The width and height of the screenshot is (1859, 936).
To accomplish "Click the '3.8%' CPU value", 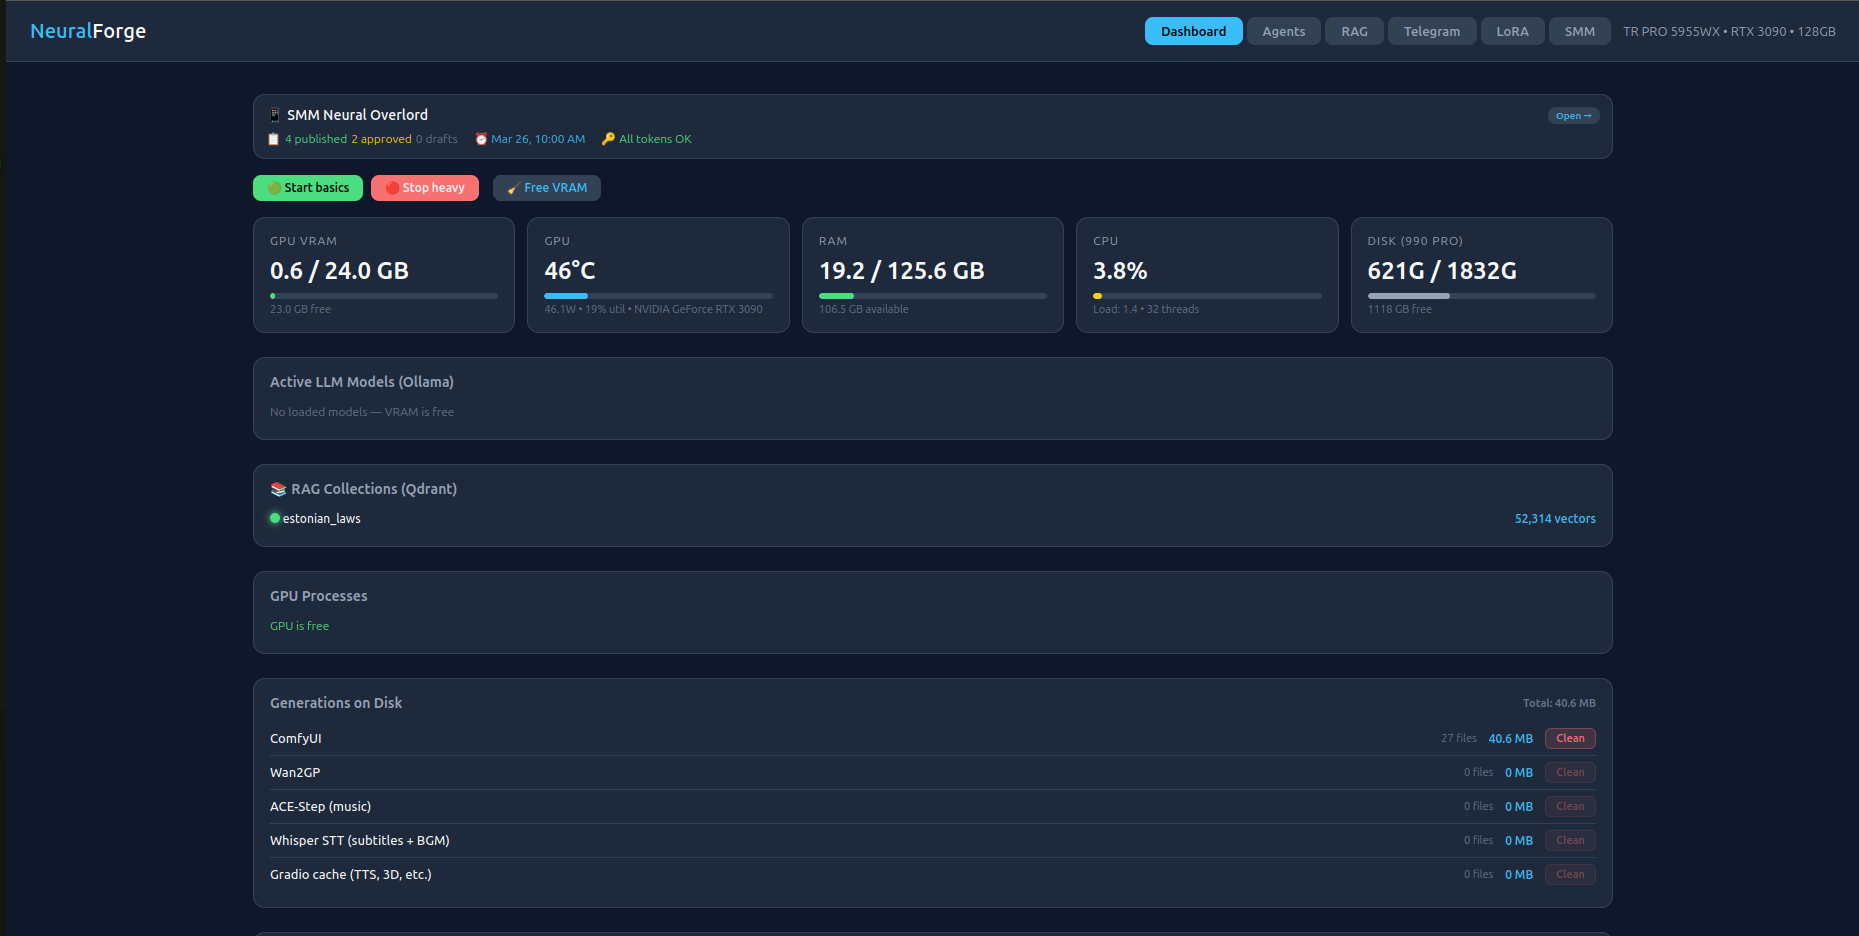I will point(1120,271).
